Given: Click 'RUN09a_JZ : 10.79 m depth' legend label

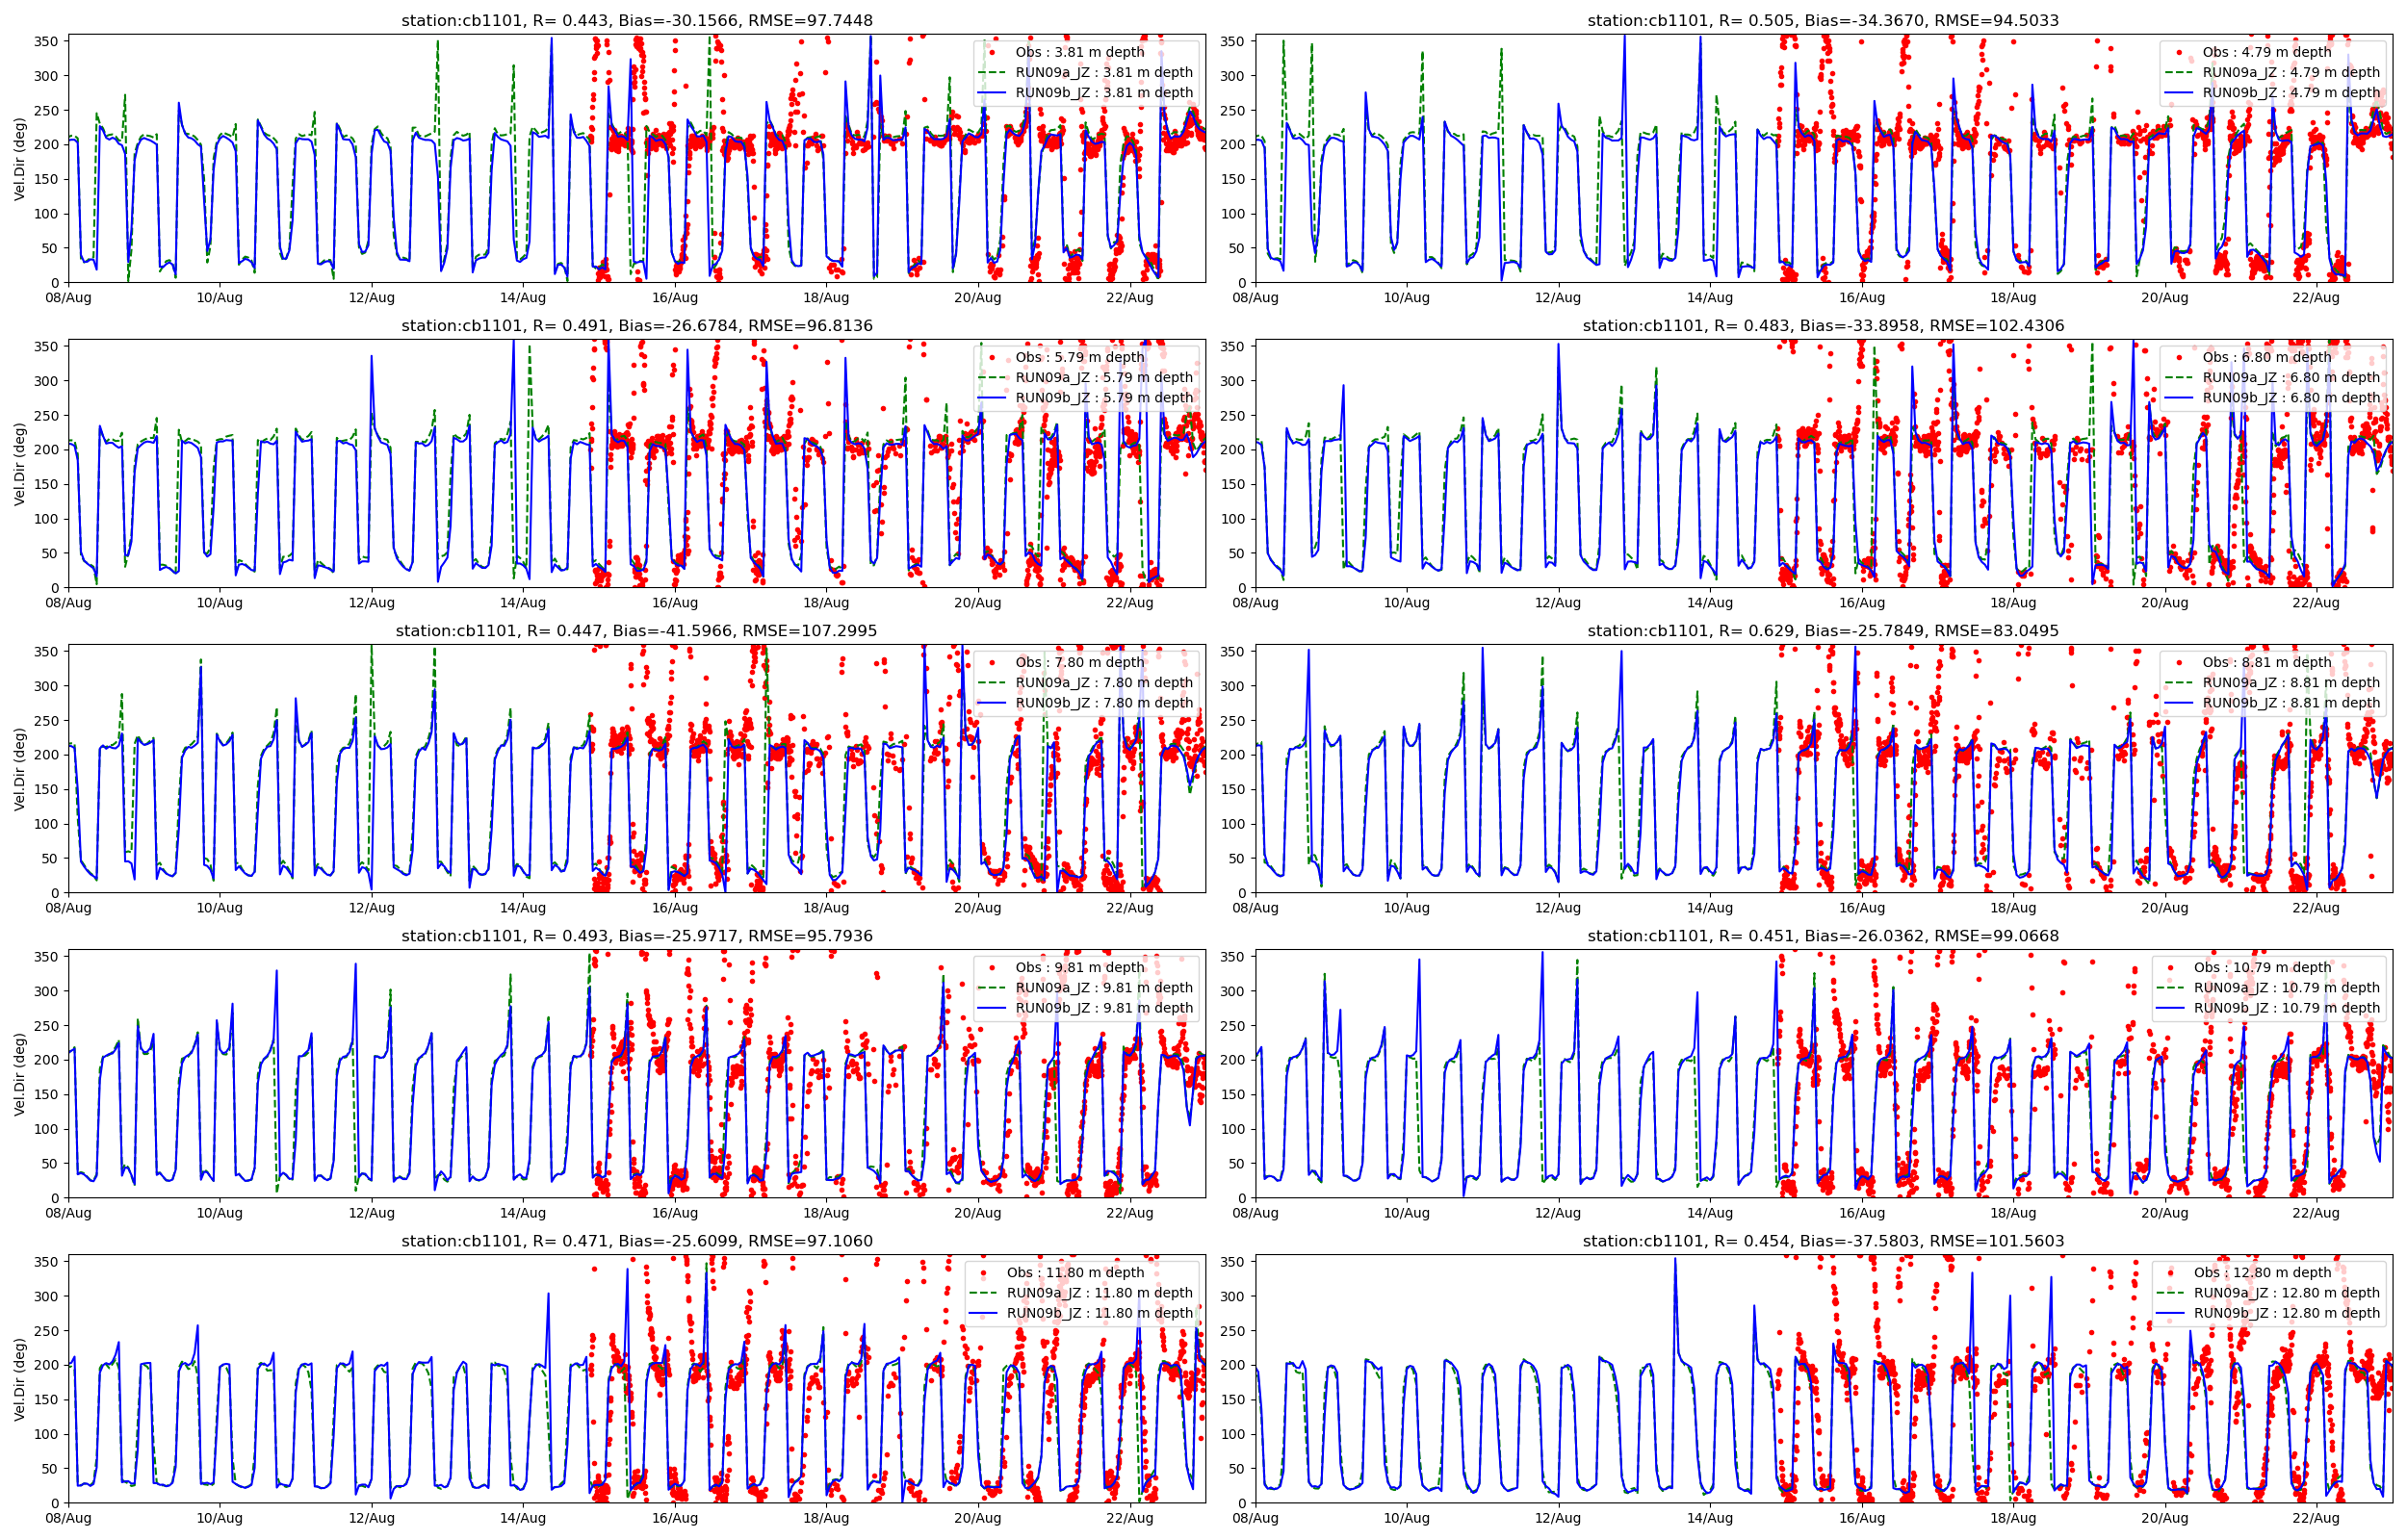Looking at the screenshot, I should pos(2286,987).
